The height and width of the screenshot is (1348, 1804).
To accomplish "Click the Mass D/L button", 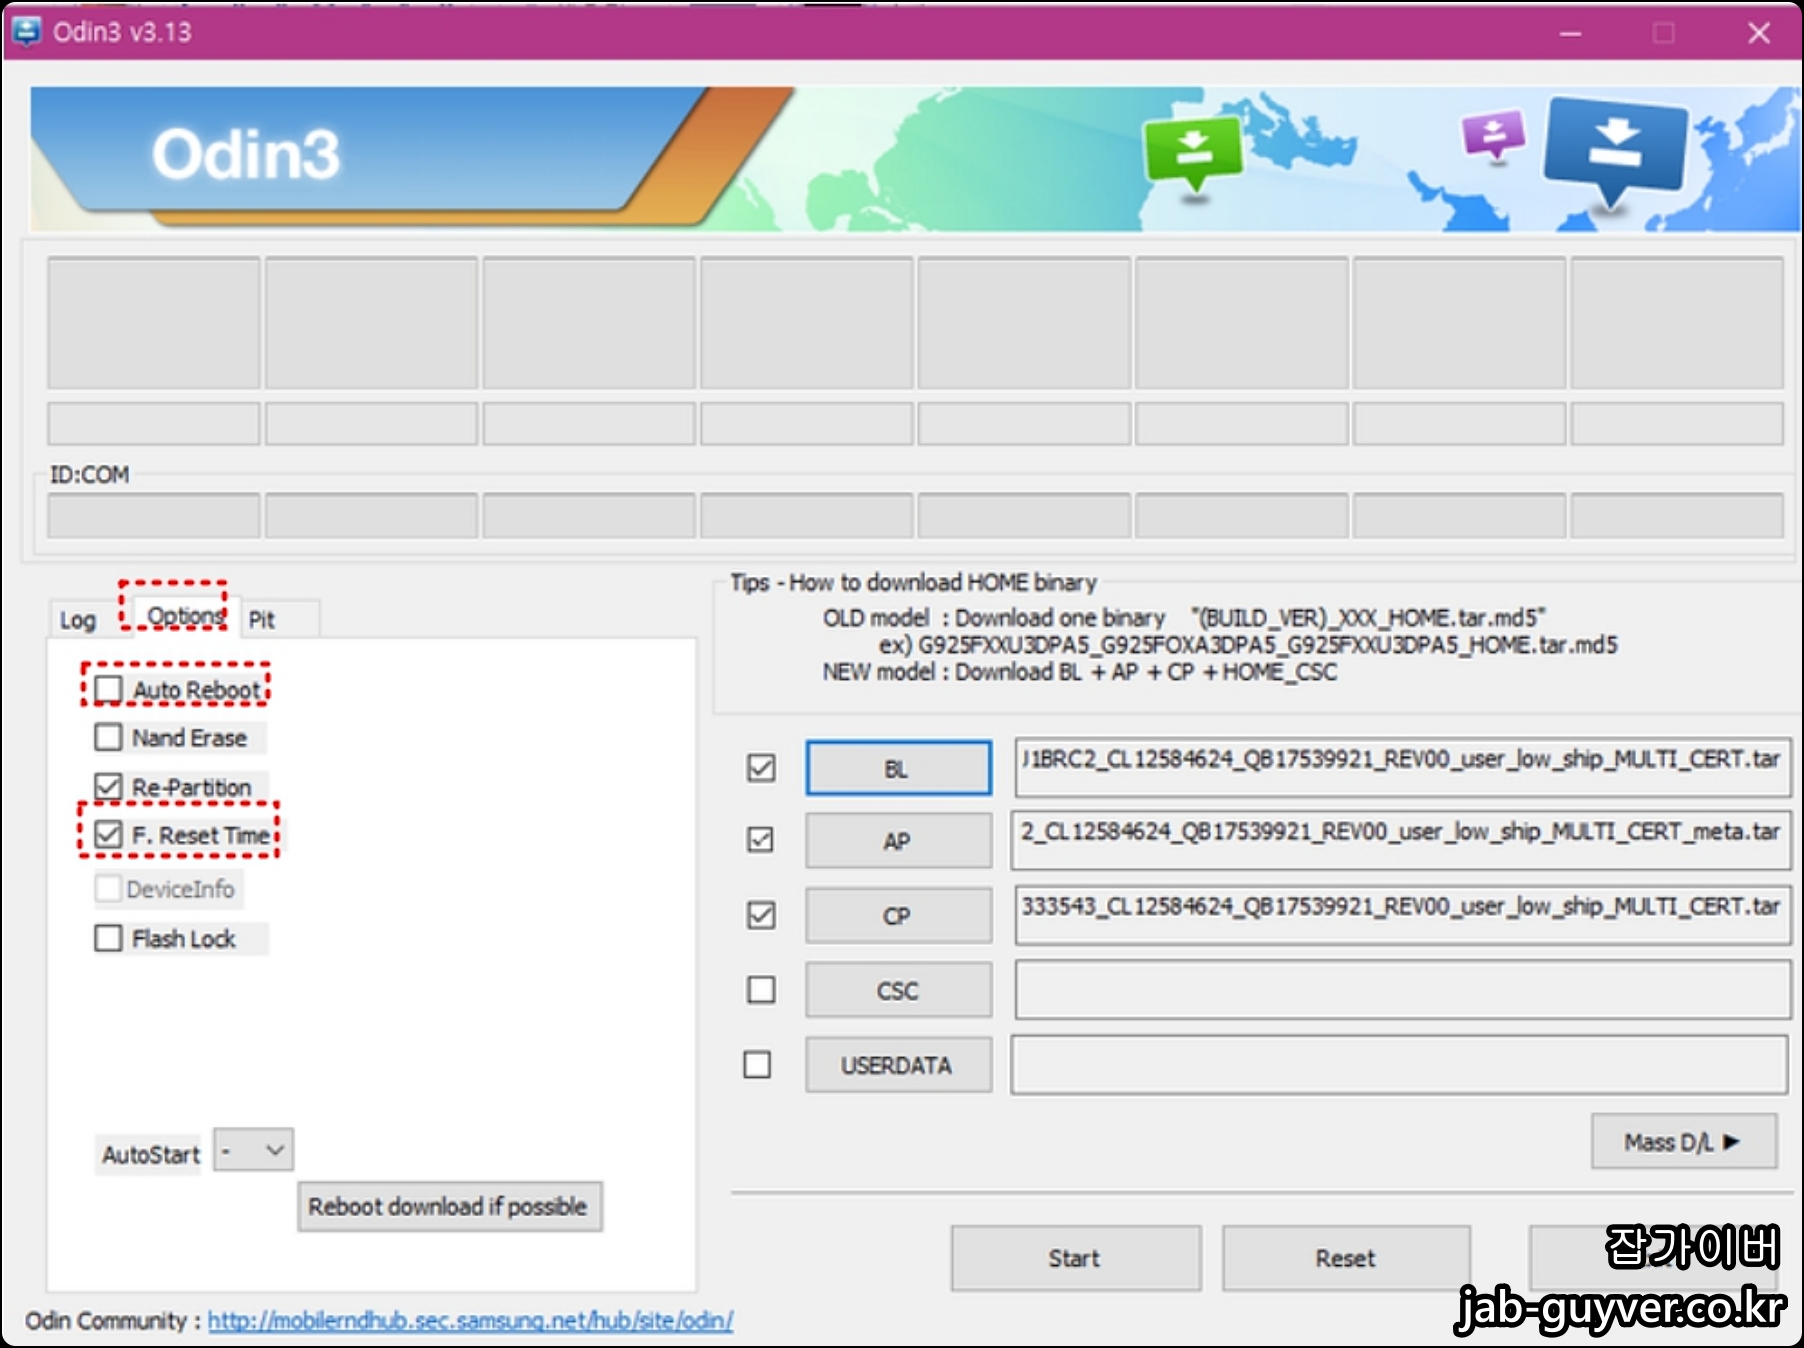I will click(1683, 1141).
